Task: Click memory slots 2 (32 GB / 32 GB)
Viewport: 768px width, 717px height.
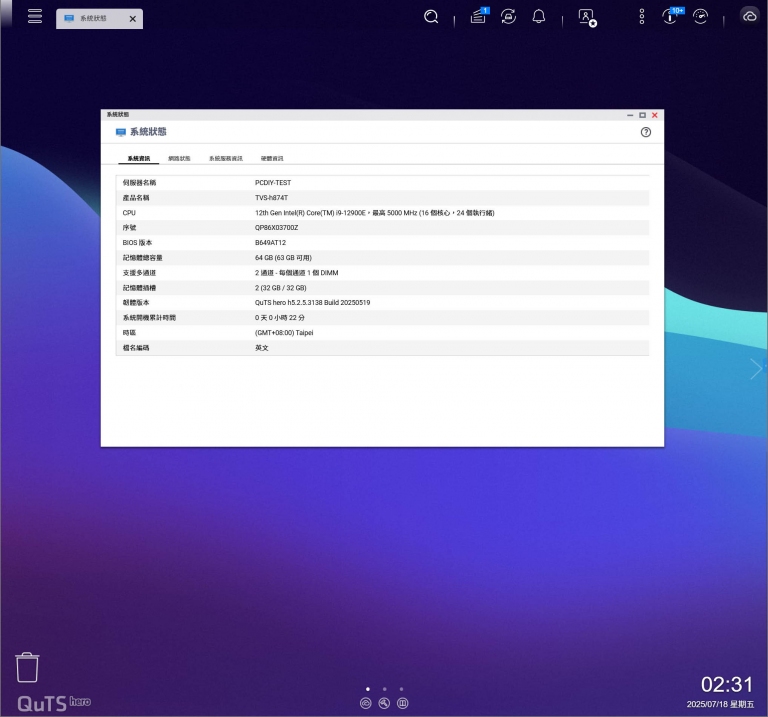Action: tap(281, 288)
